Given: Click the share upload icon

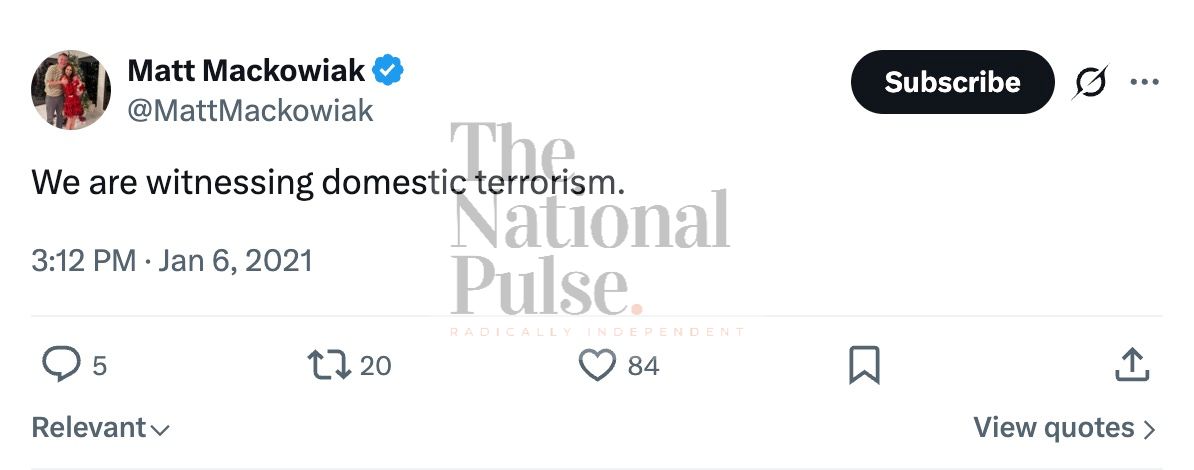Looking at the screenshot, I should coord(1131,365).
